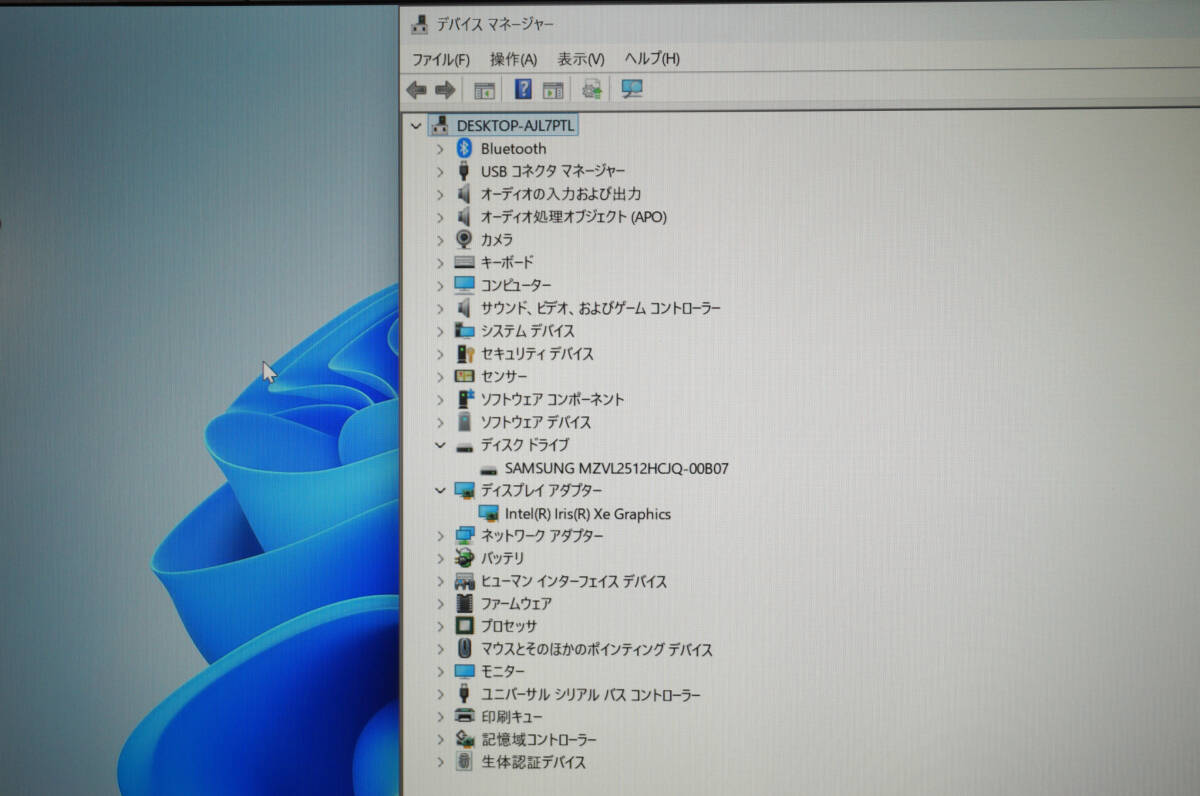
Task: Click the Back arrow toolbar icon
Action: point(416,90)
